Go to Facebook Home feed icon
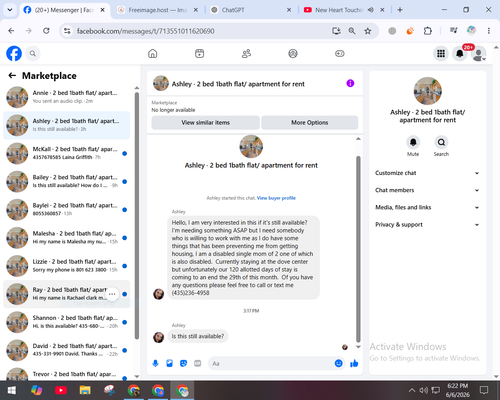 coord(153,53)
